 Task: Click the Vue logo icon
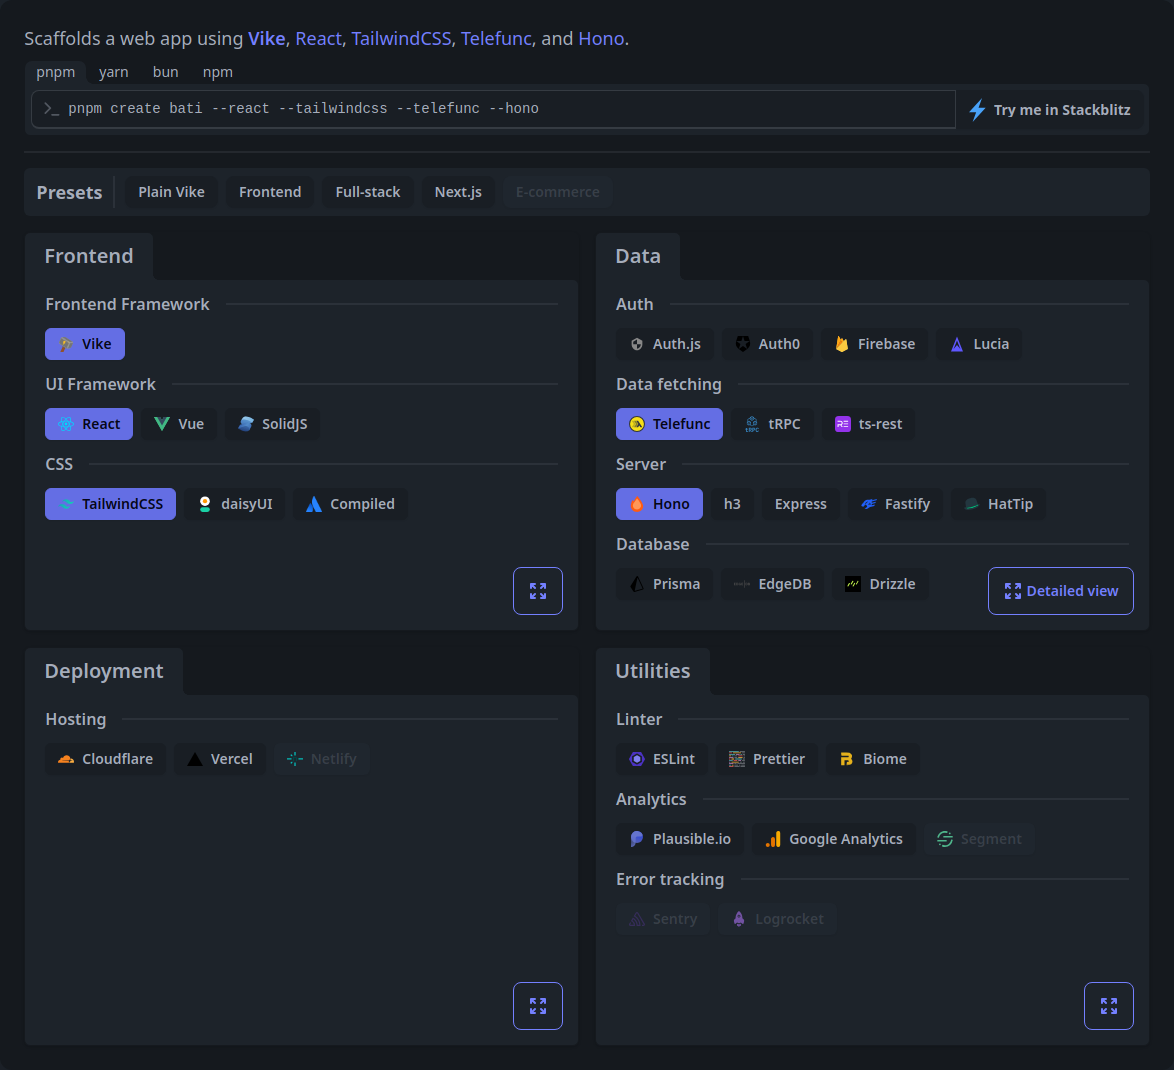(x=162, y=424)
